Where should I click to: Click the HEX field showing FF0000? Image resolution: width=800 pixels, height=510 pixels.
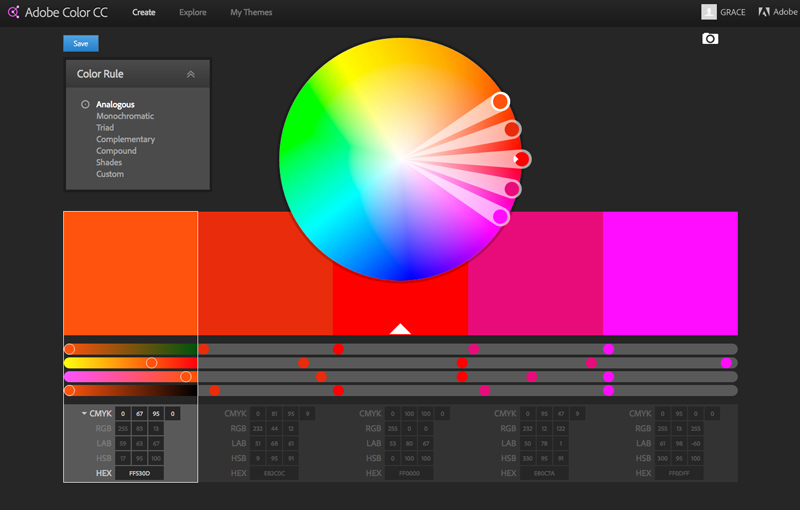coord(409,473)
